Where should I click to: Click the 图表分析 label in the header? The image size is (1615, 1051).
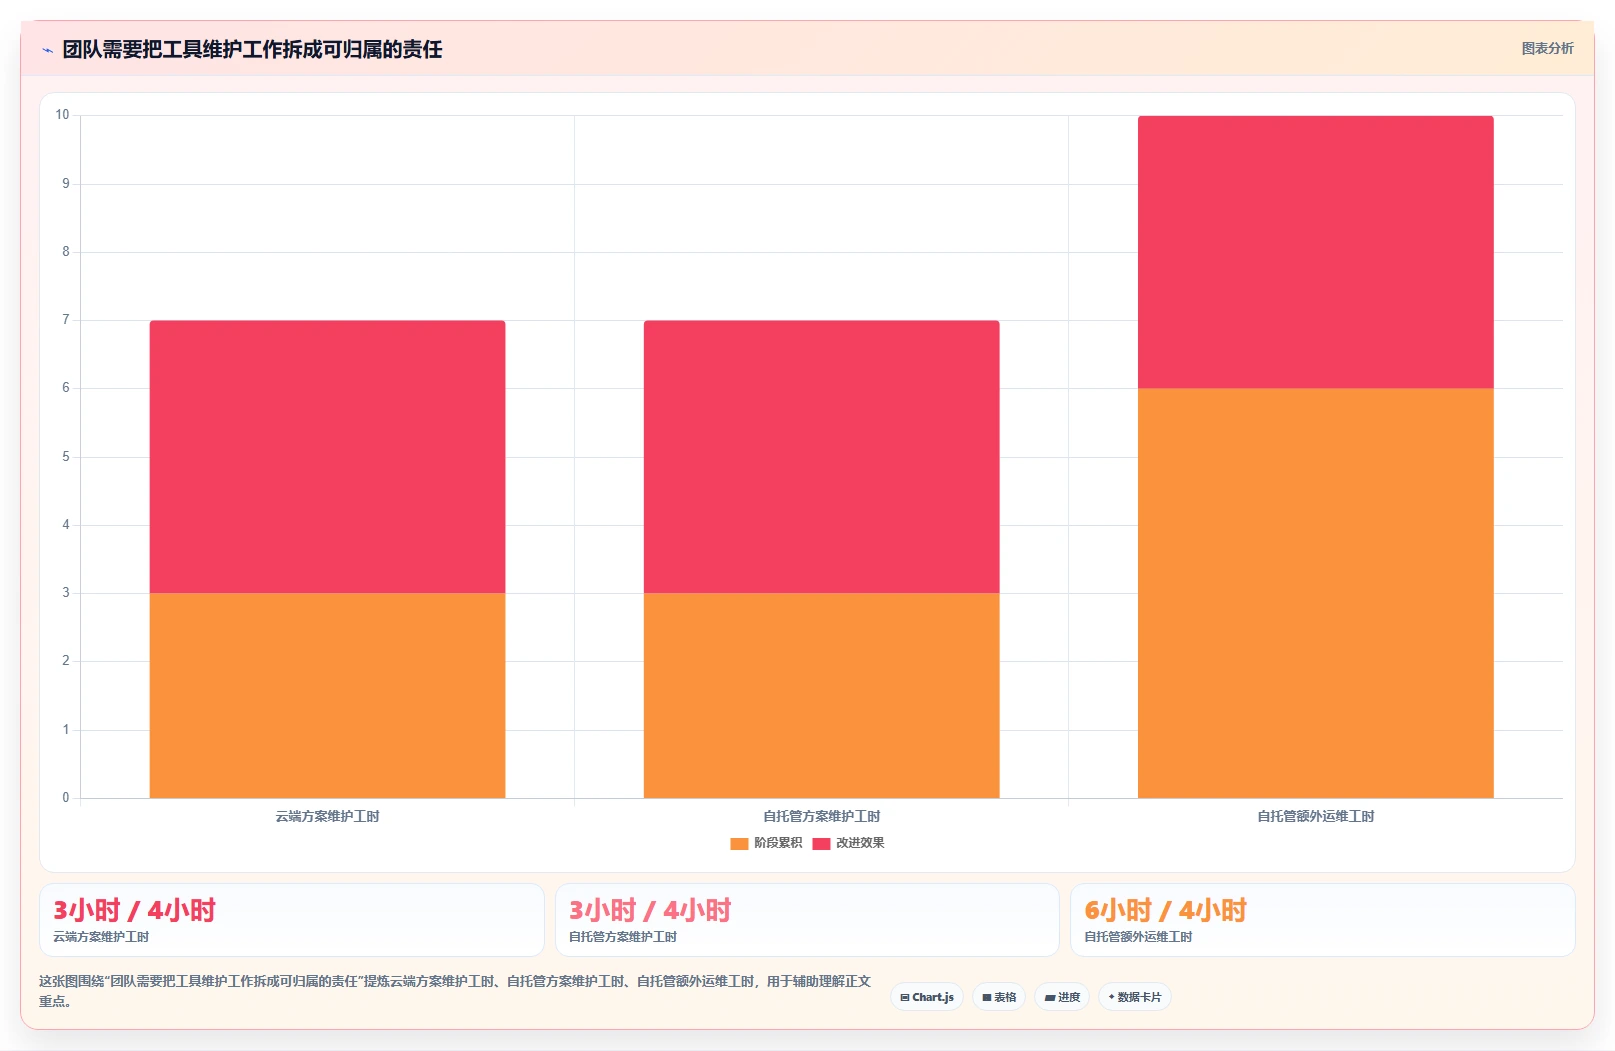[1547, 48]
